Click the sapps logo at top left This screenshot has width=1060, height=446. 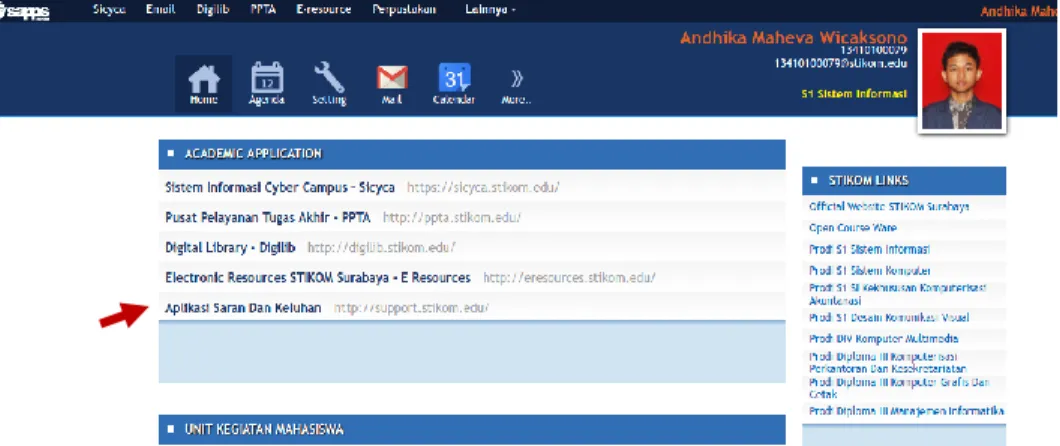click(24, 11)
